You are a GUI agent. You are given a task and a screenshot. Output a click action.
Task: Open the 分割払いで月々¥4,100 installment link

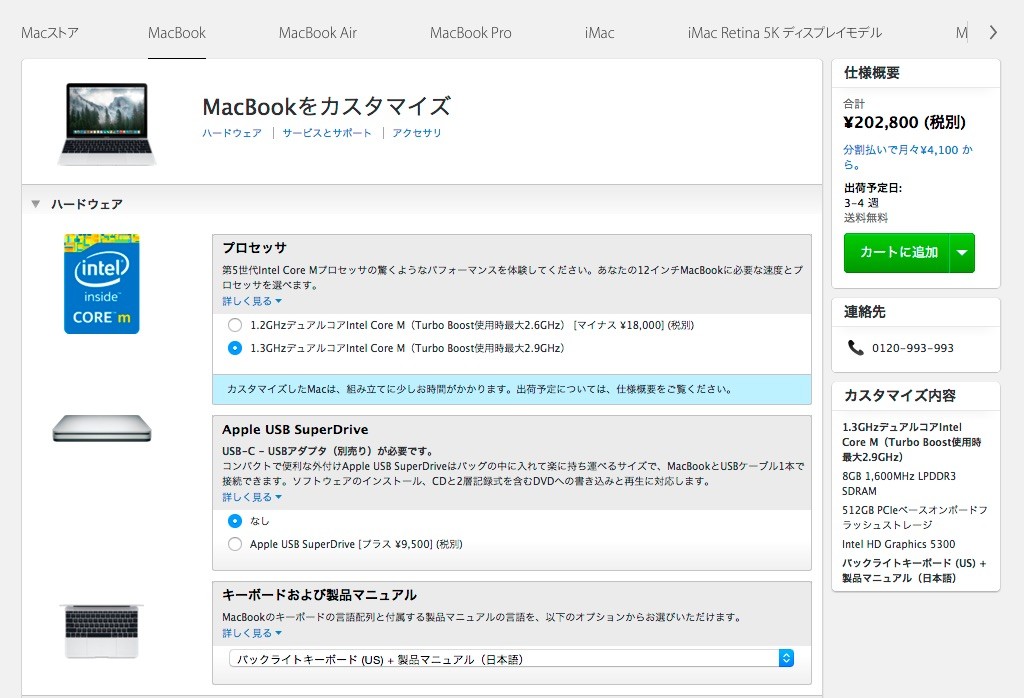point(907,157)
